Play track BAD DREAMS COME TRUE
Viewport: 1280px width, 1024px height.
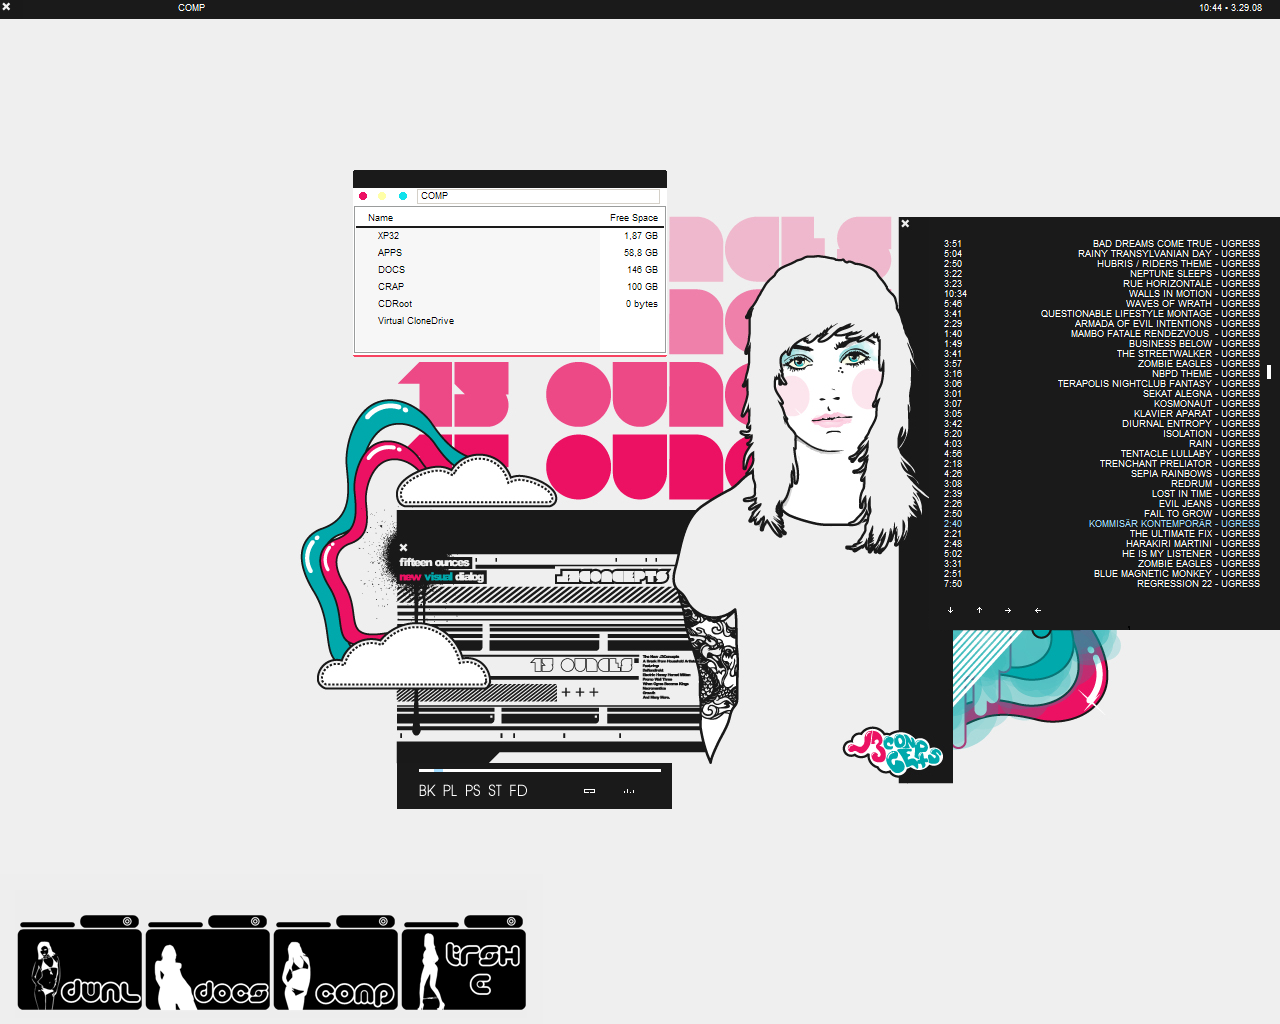point(1176,244)
